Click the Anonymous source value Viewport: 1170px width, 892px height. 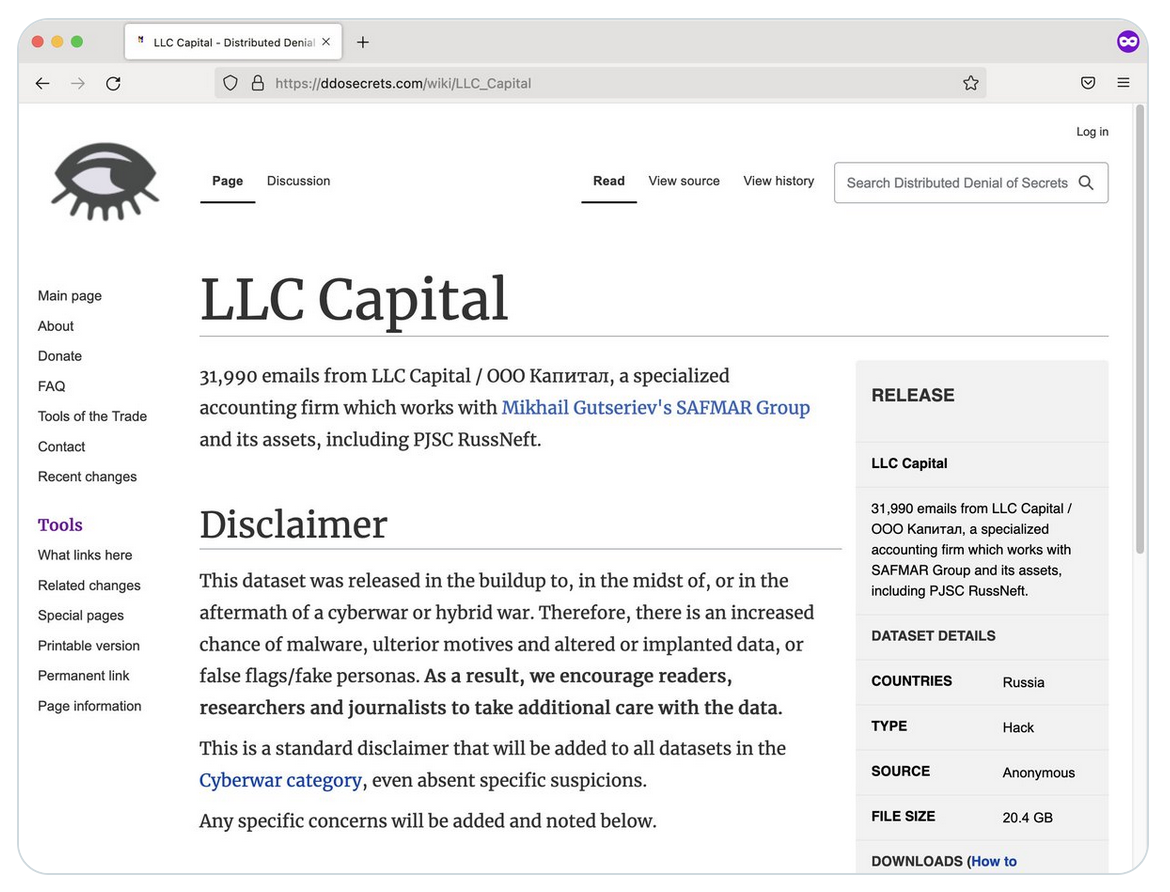(x=1038, y=773)
